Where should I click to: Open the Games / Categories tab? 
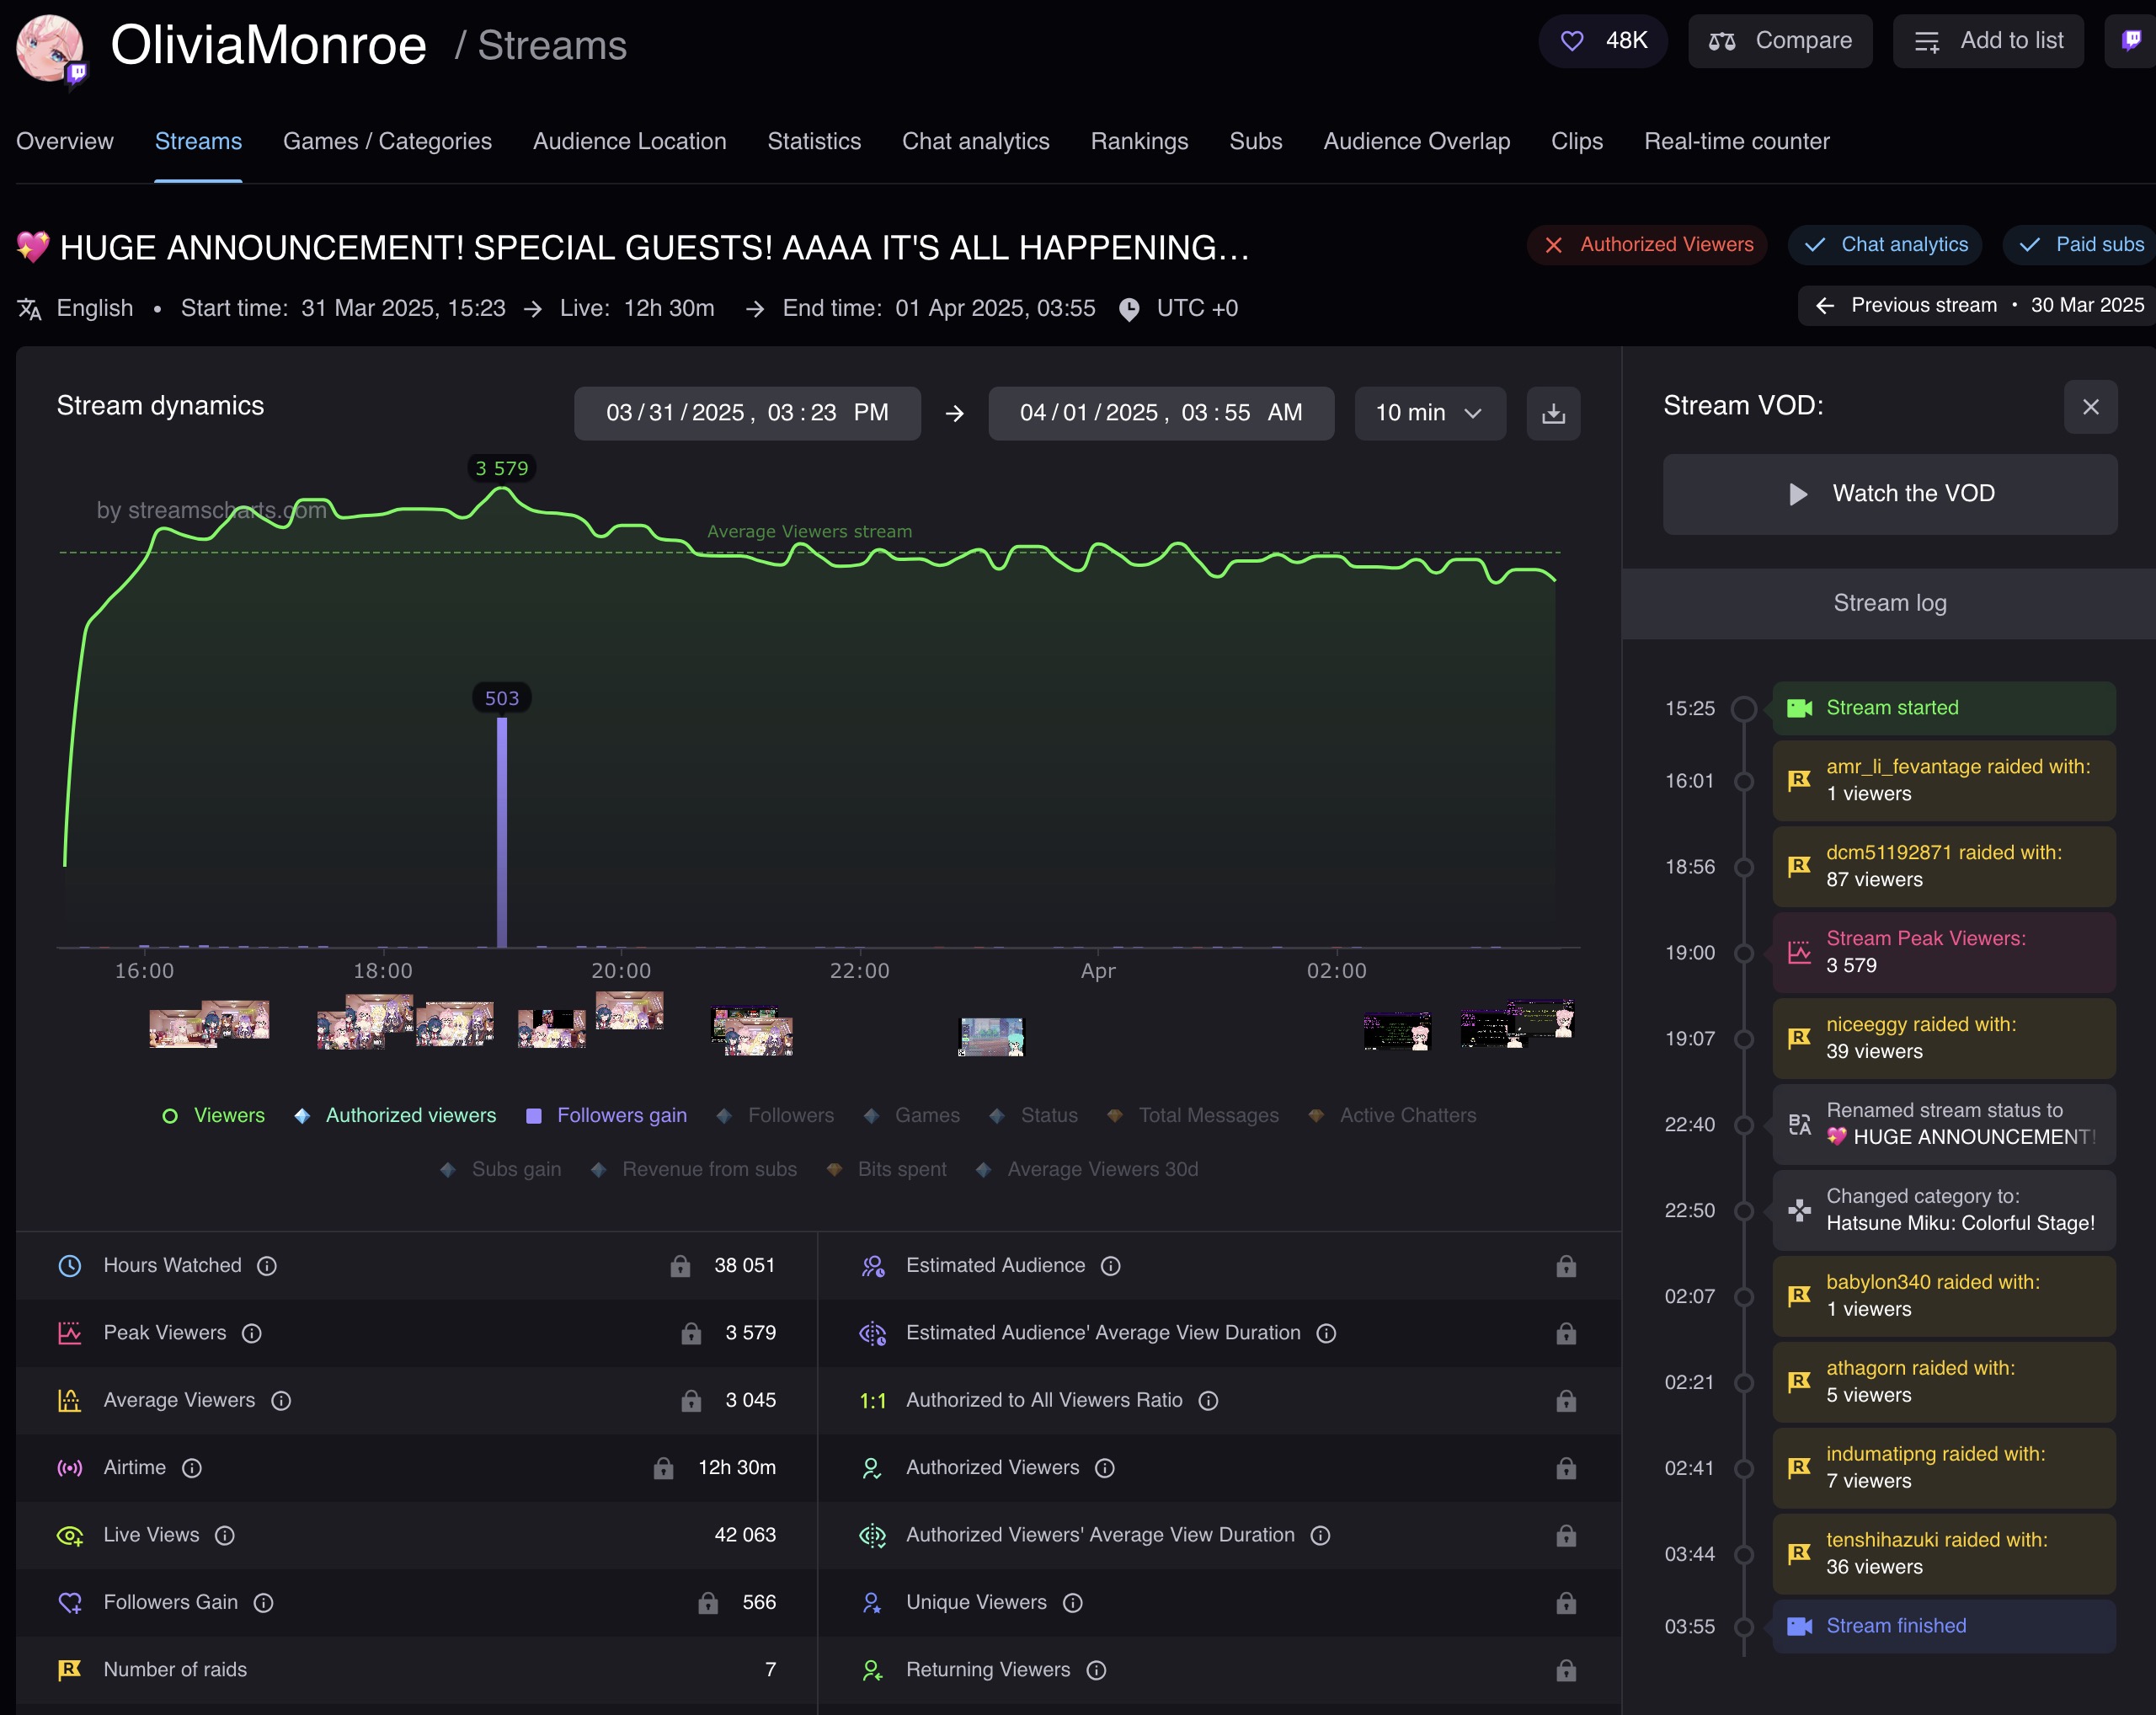387,141
